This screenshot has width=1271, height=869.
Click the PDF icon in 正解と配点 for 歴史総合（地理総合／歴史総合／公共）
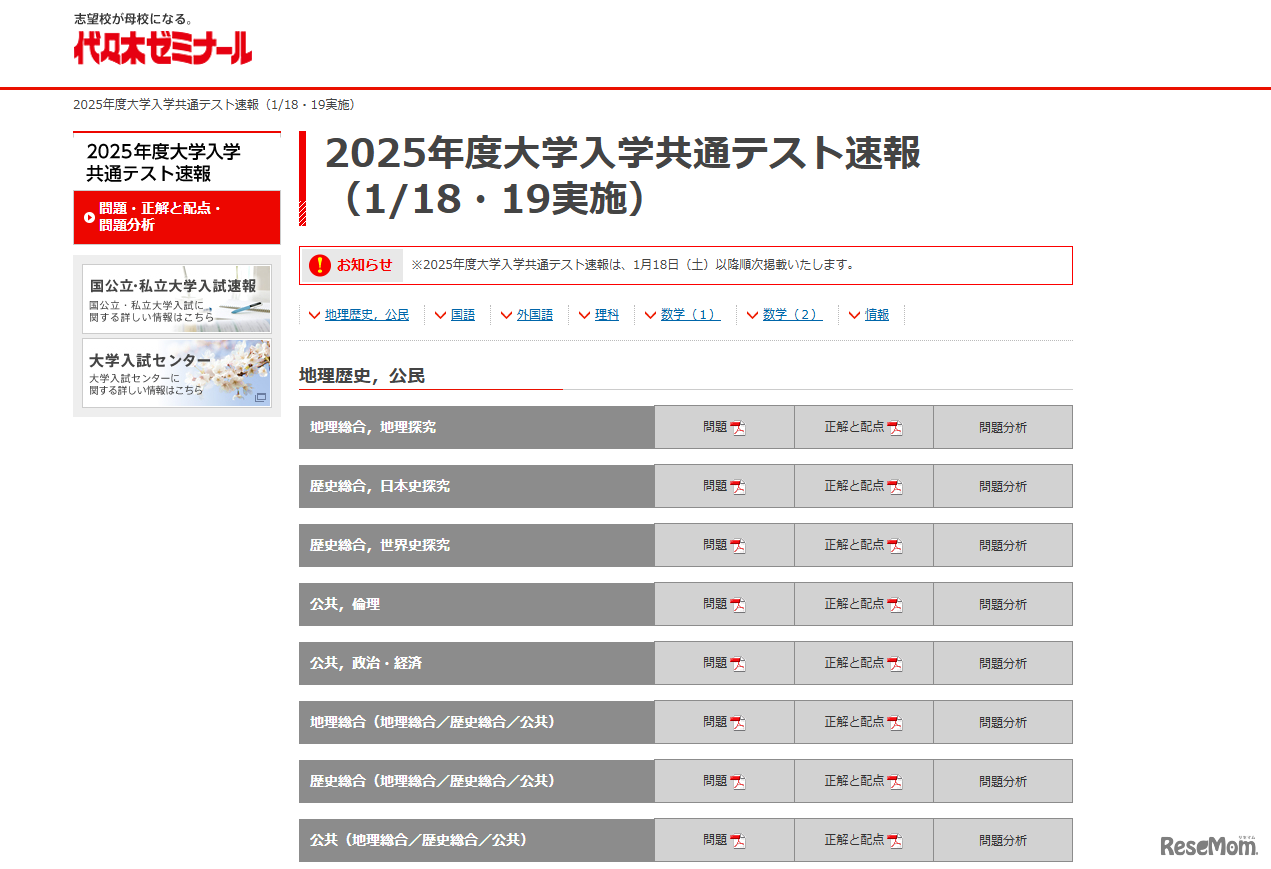pos(897,780)
